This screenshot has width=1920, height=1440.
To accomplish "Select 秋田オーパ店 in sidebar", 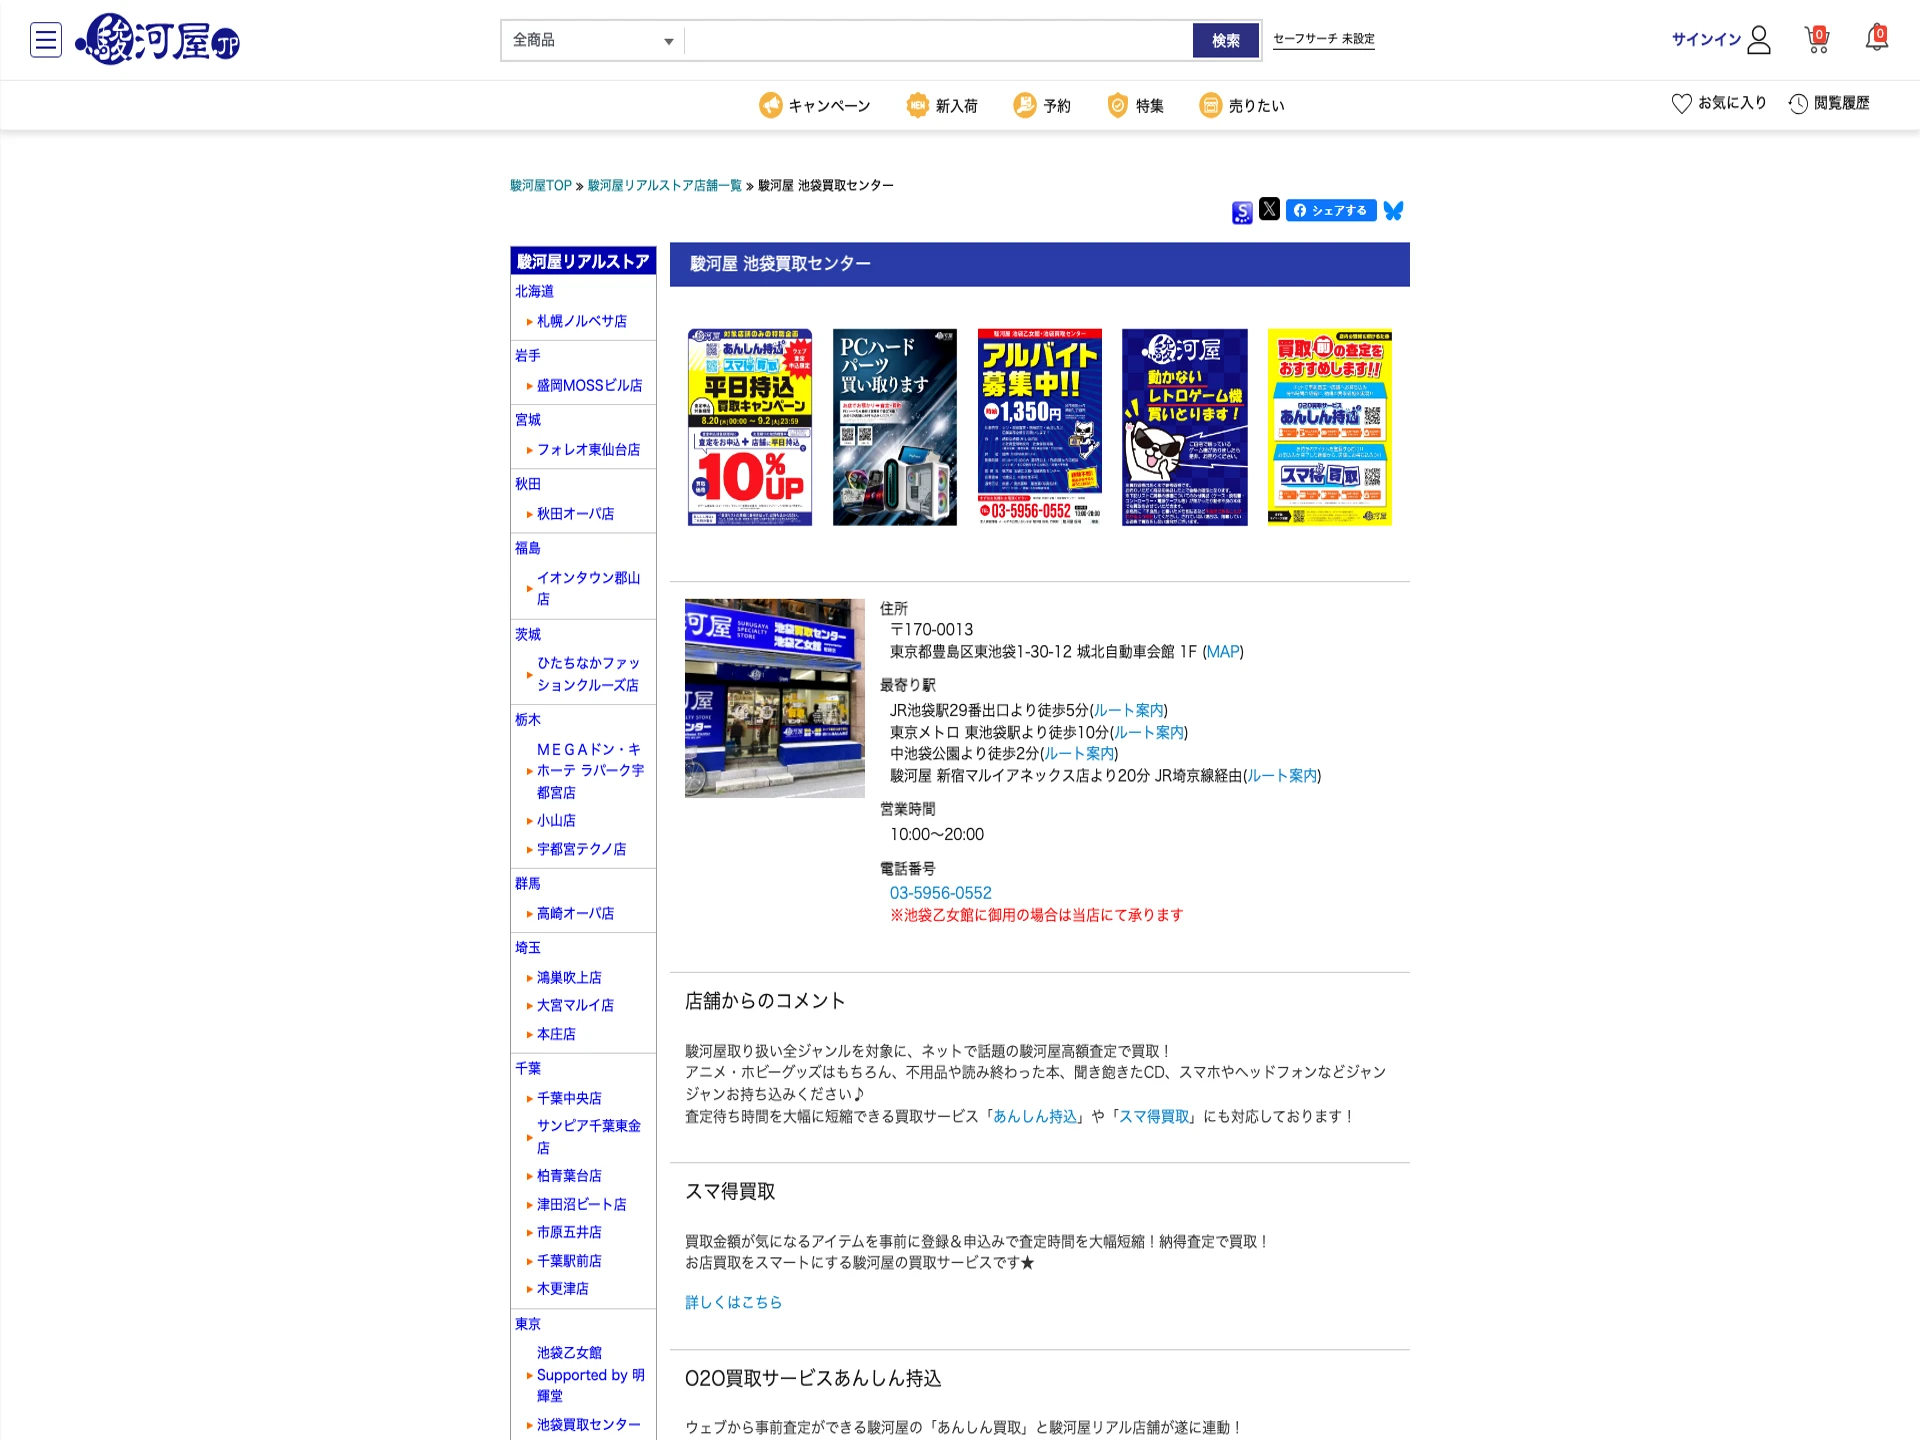I will click(576, 514).
